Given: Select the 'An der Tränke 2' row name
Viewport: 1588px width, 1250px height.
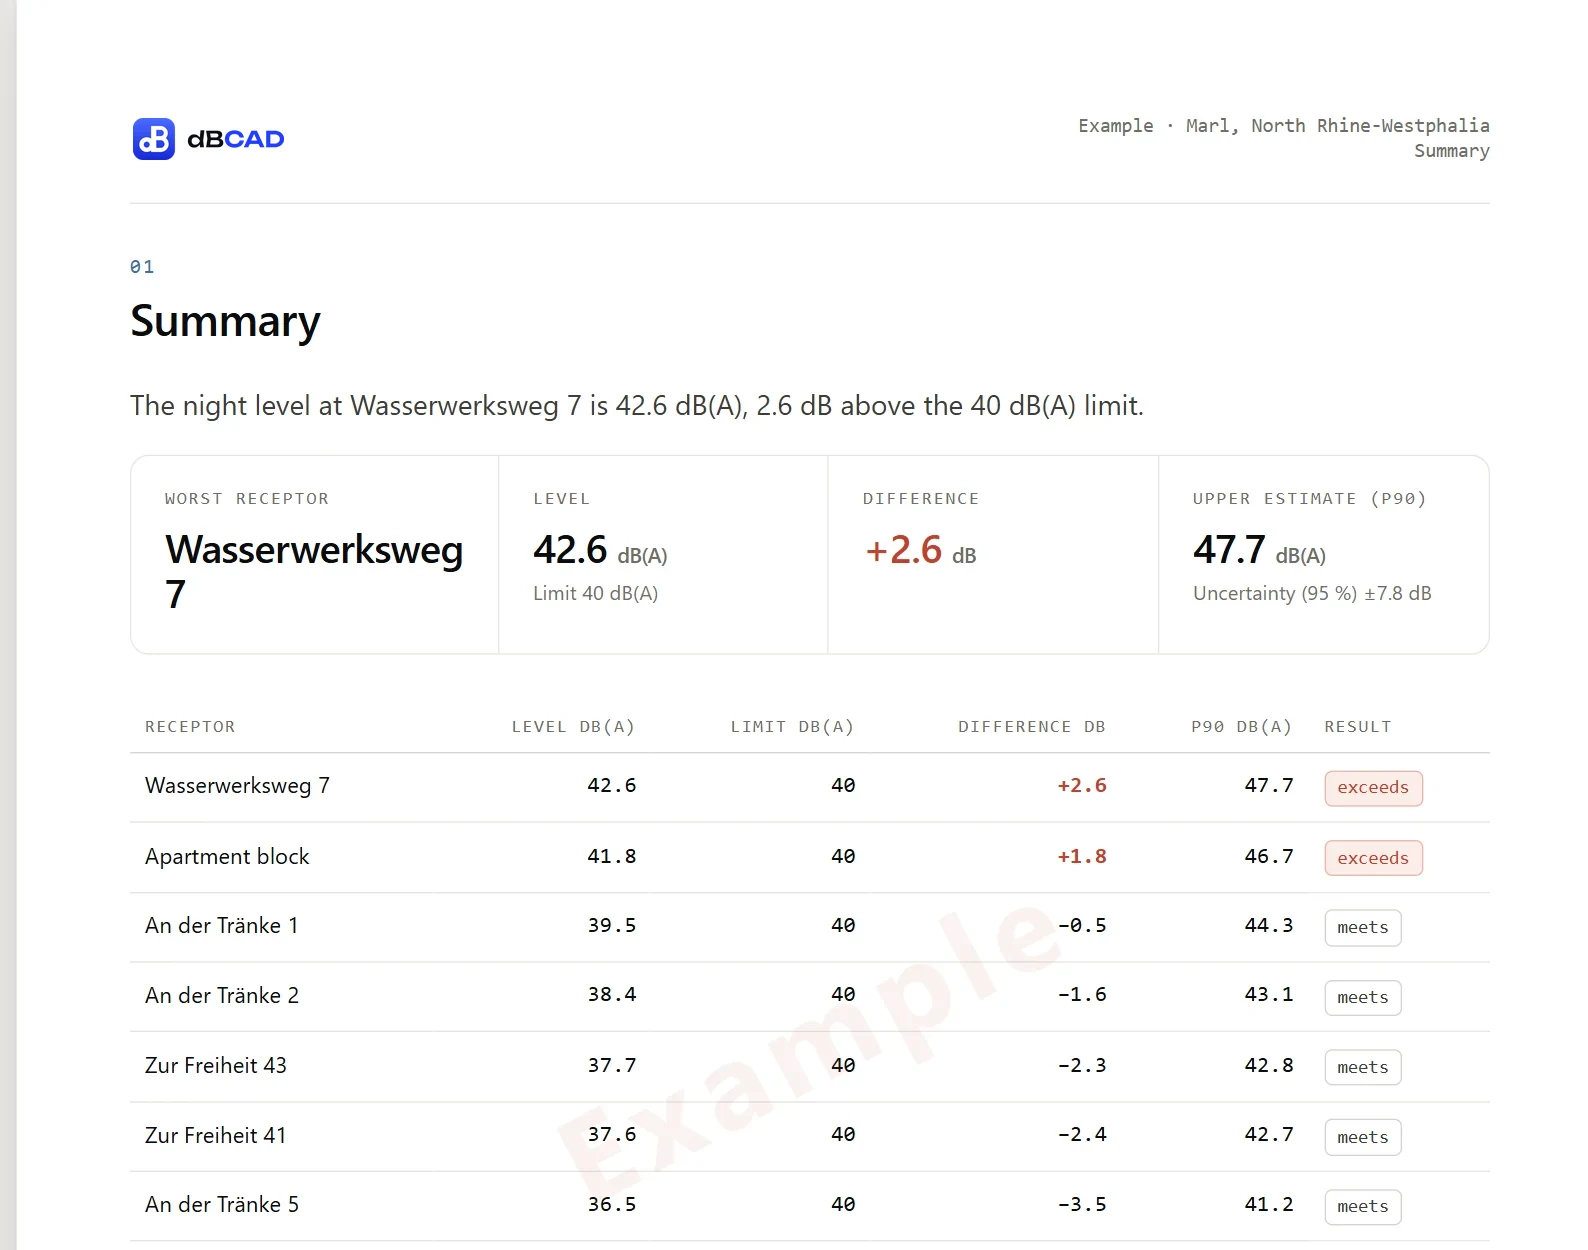Looking at the screenshot, I should coord(222,996).
